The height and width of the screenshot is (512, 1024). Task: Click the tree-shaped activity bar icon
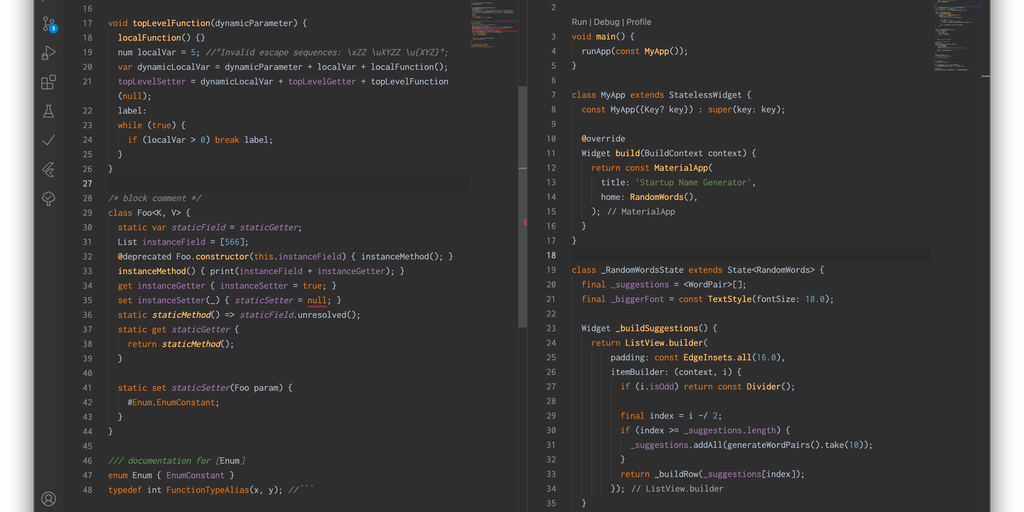48,199
